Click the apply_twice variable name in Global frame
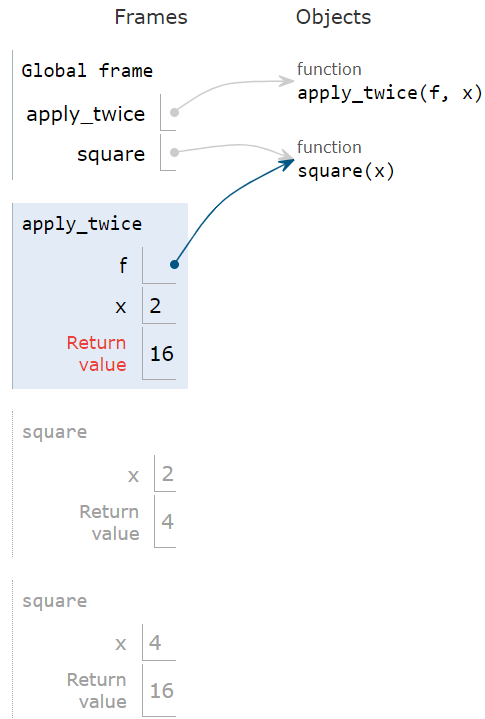Screen dimensions: 485x719 86,115
